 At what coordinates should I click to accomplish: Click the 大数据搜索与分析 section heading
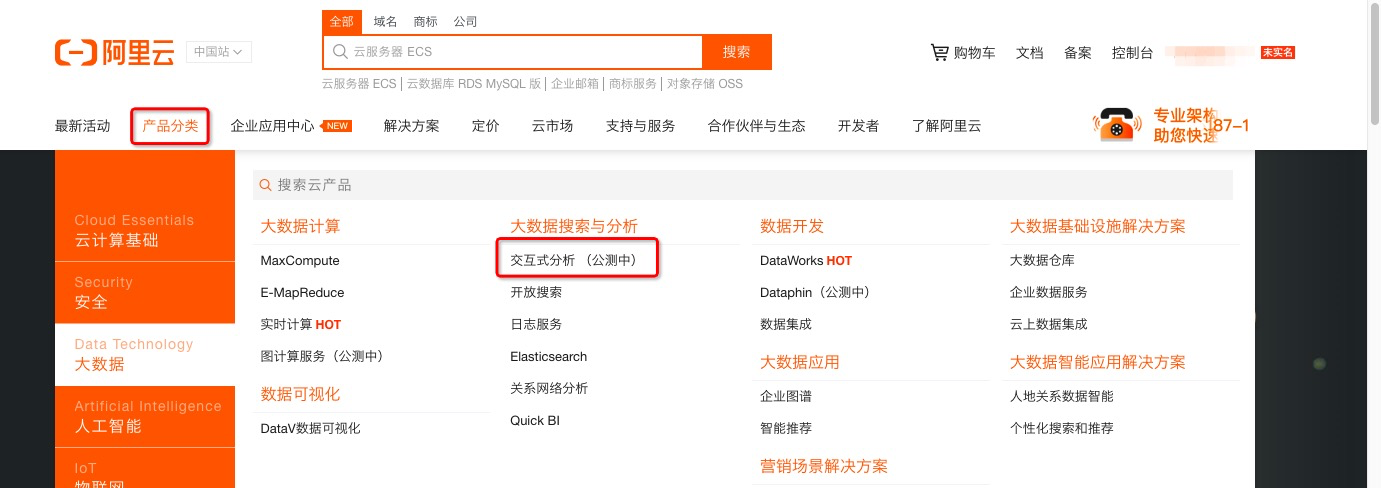tap(574, 226)
